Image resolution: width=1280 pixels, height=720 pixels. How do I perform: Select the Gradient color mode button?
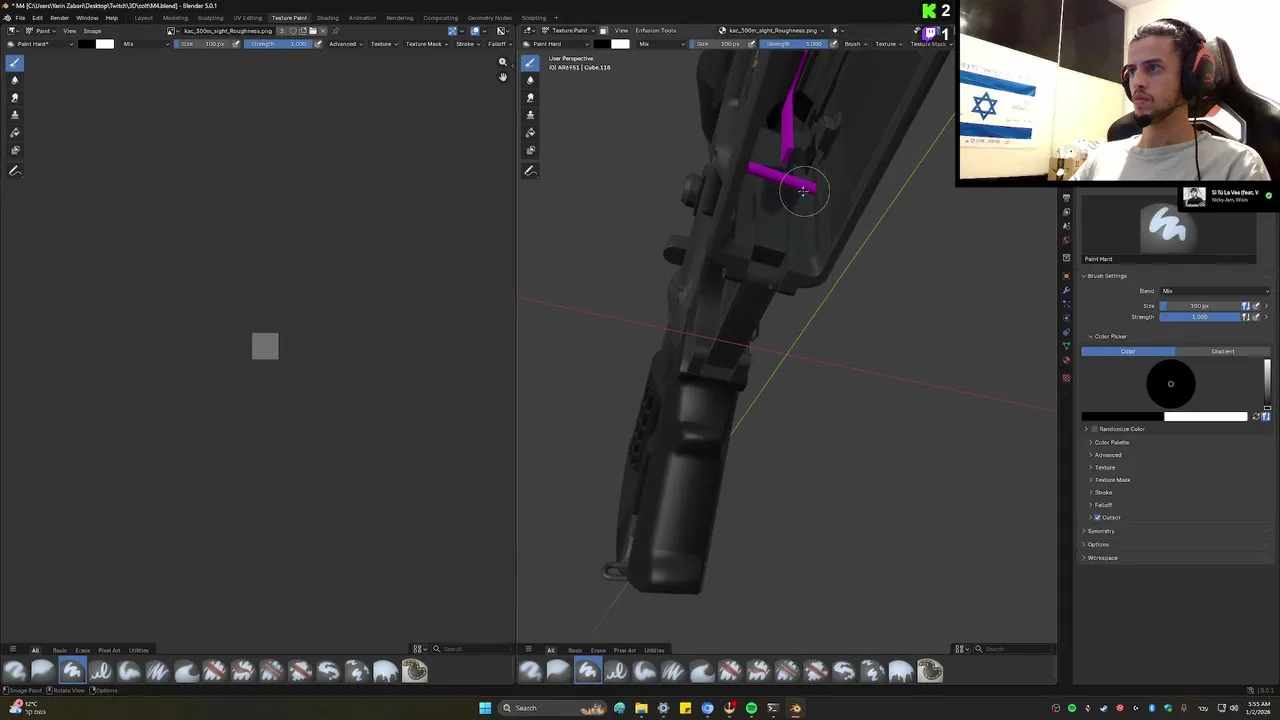click(1223, 351)
